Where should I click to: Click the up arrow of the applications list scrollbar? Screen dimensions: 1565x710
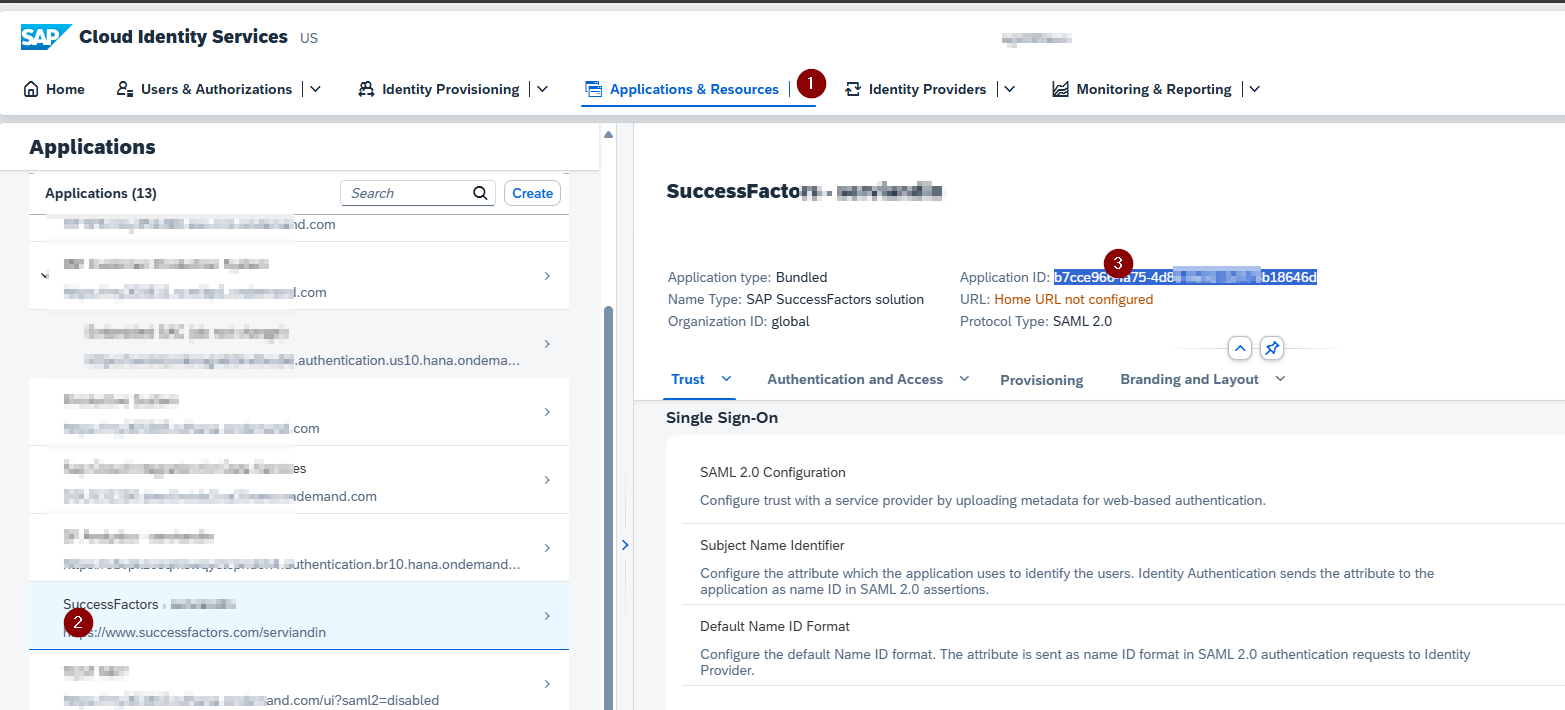point(607,133)
